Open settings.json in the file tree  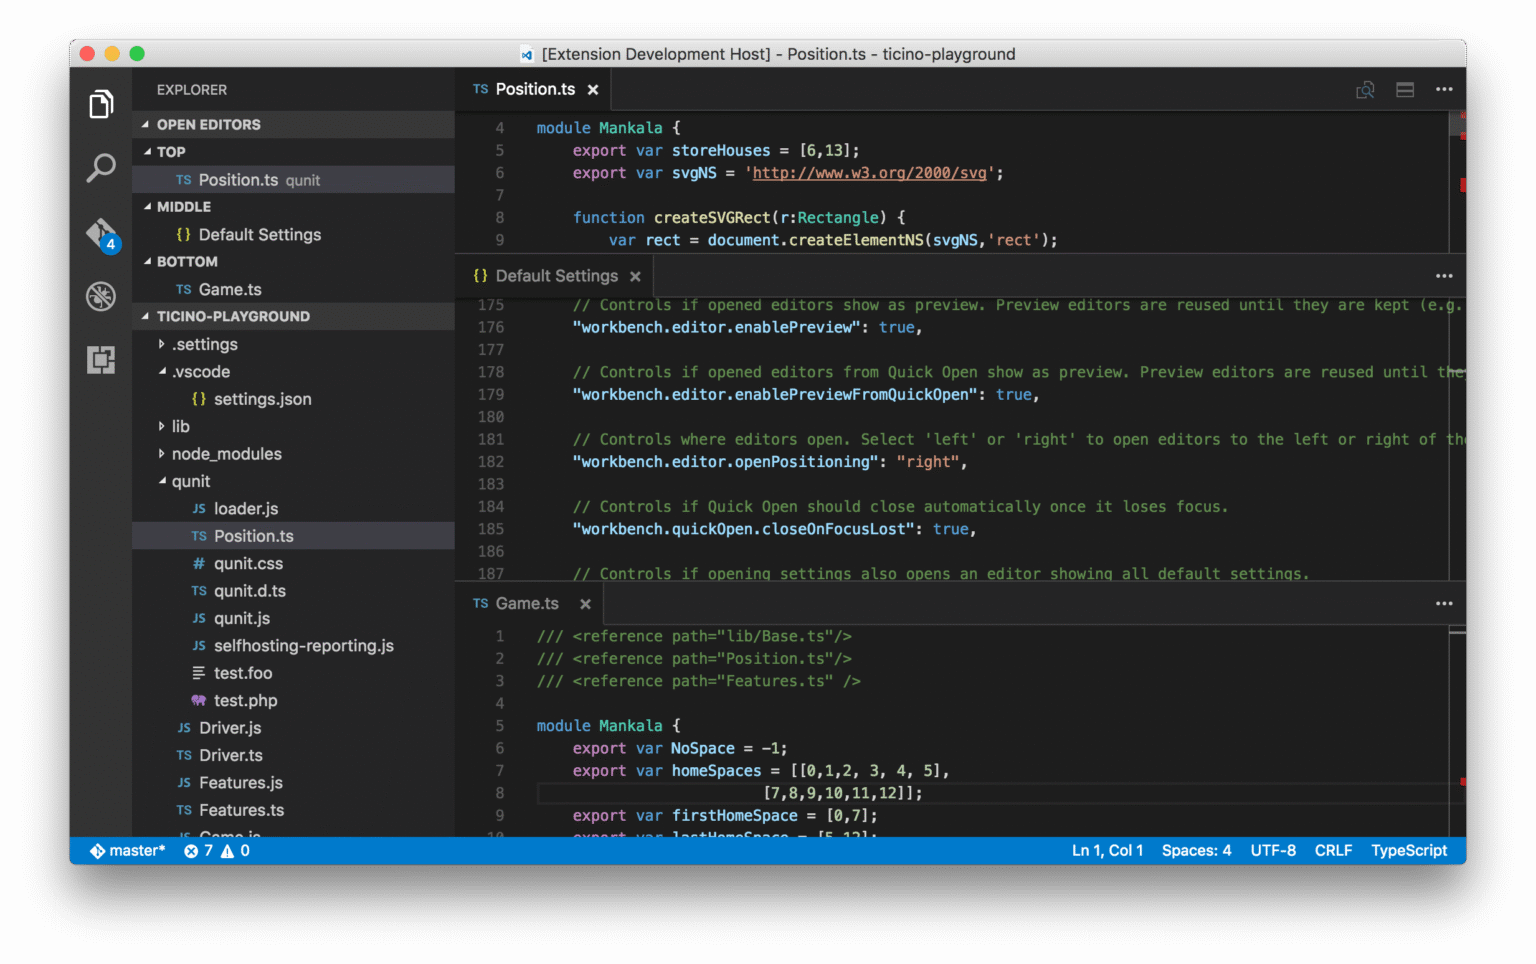[293, 399]
